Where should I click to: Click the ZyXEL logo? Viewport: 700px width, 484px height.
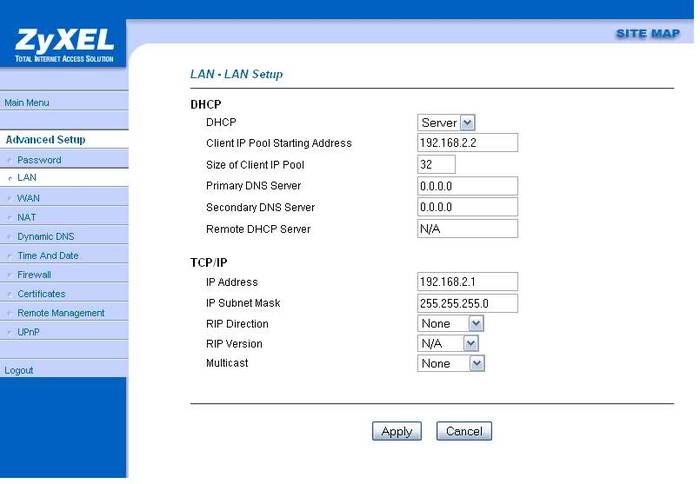[64, 44]
